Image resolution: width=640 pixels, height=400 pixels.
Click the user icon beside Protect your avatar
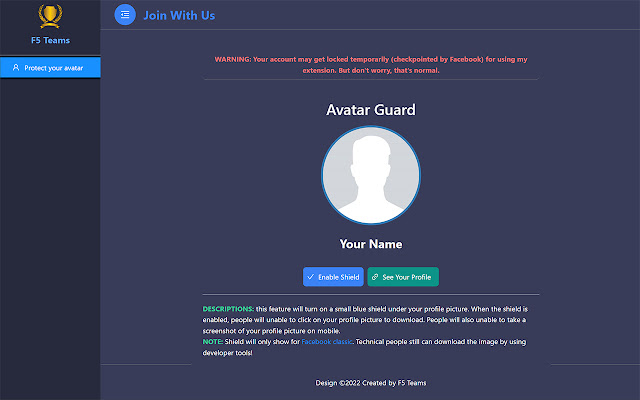coord(16,68)
